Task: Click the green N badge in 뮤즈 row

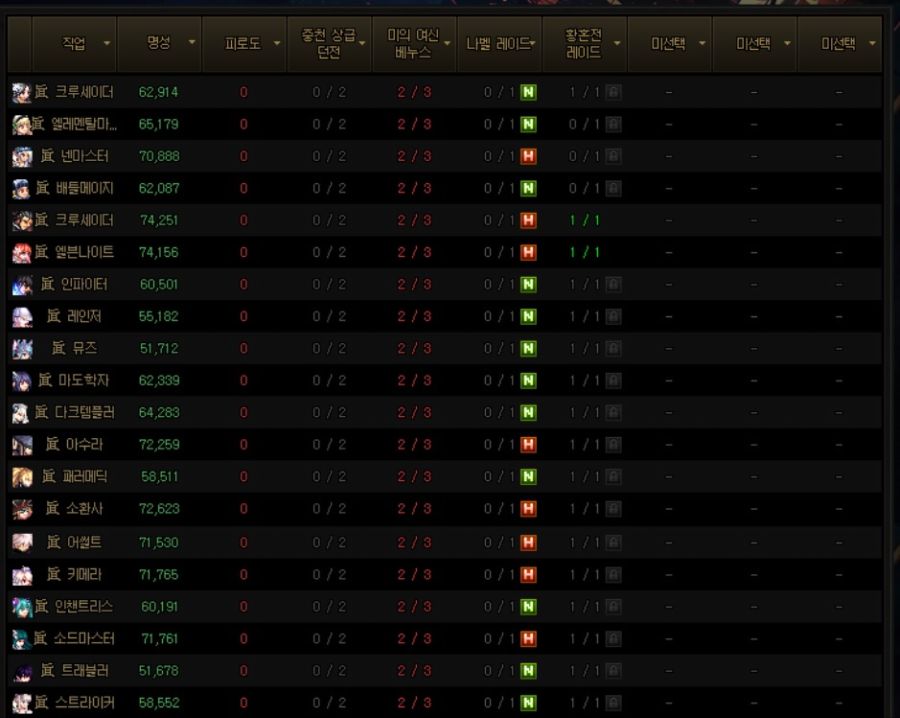Action: (528, 349)
